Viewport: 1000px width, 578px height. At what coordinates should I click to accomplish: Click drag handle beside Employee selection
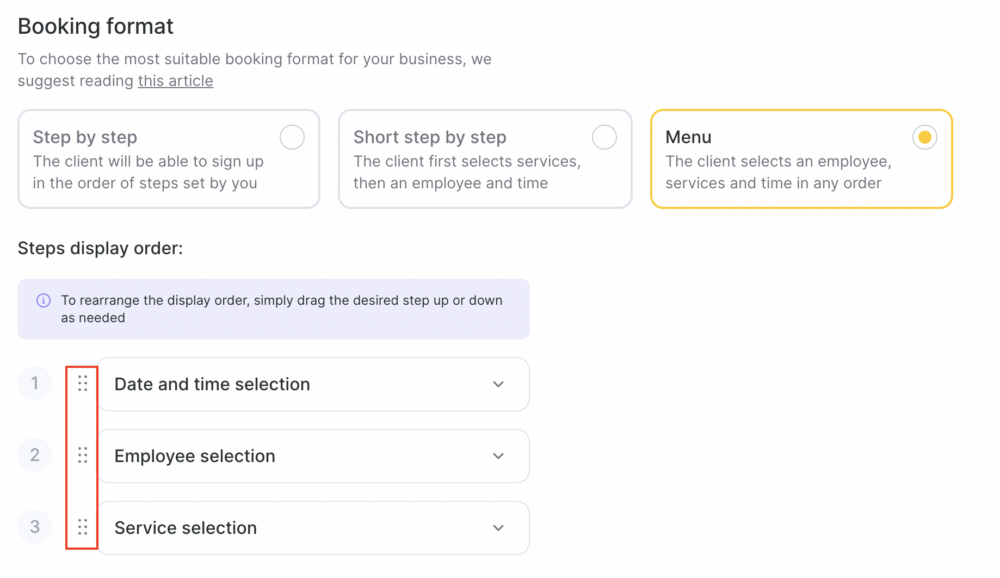pyautogui.click(x=83, y=455)
